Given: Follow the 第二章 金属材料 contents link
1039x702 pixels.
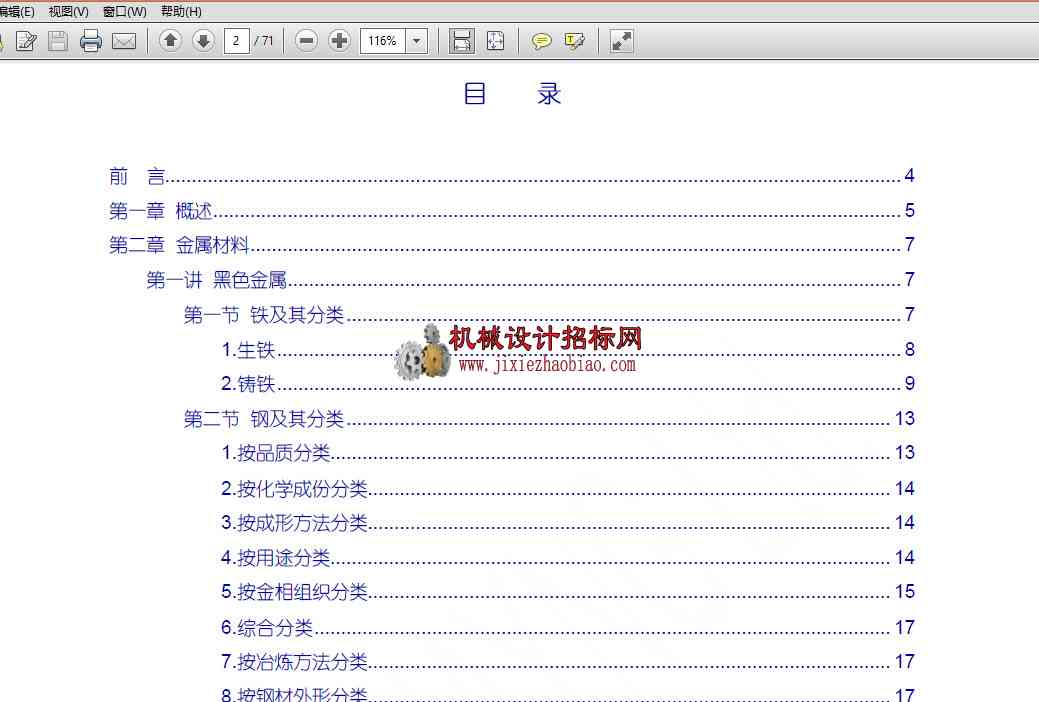Looking at the screenshot, I should (x=179, y=245).
